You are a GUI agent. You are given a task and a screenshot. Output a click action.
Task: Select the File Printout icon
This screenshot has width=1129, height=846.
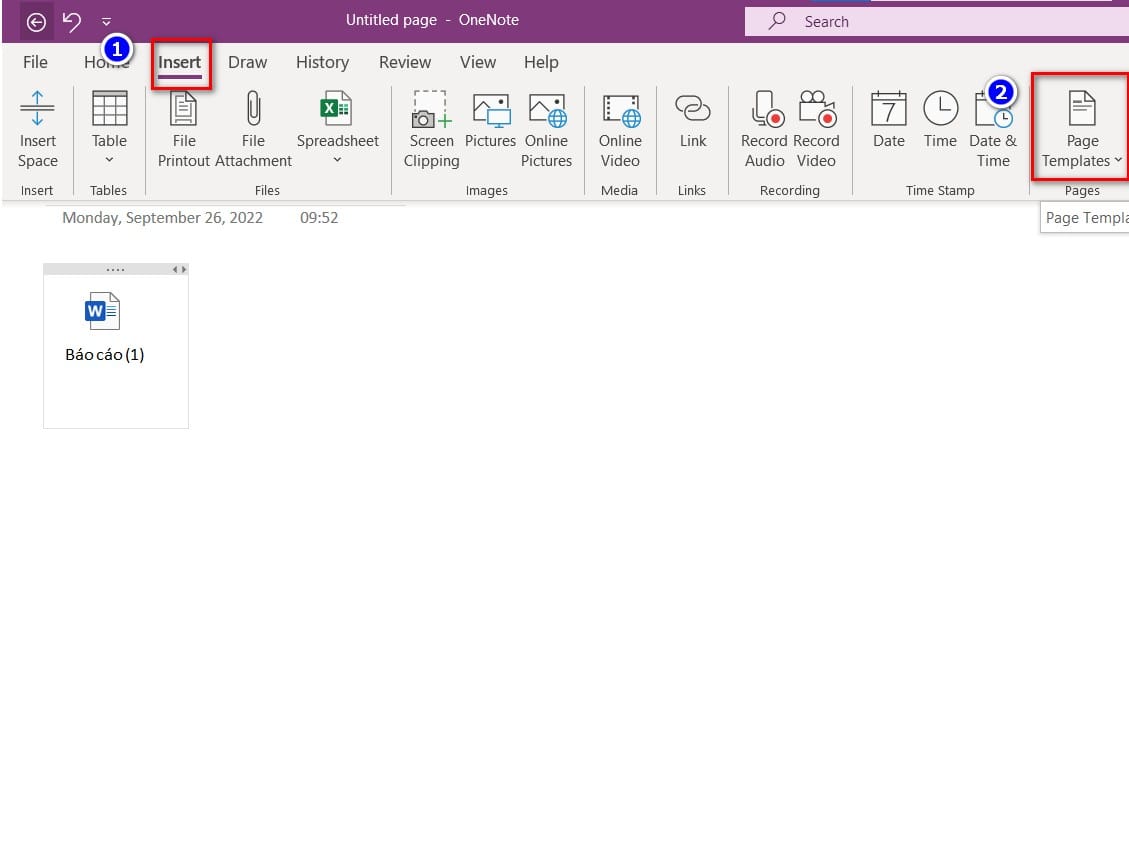184,110
